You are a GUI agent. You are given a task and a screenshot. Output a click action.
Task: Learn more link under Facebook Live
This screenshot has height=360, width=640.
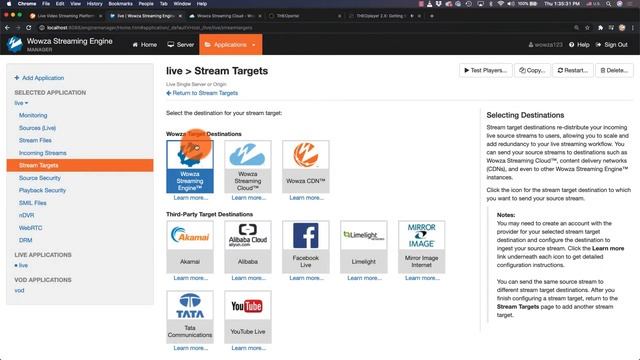pos(307,278)
